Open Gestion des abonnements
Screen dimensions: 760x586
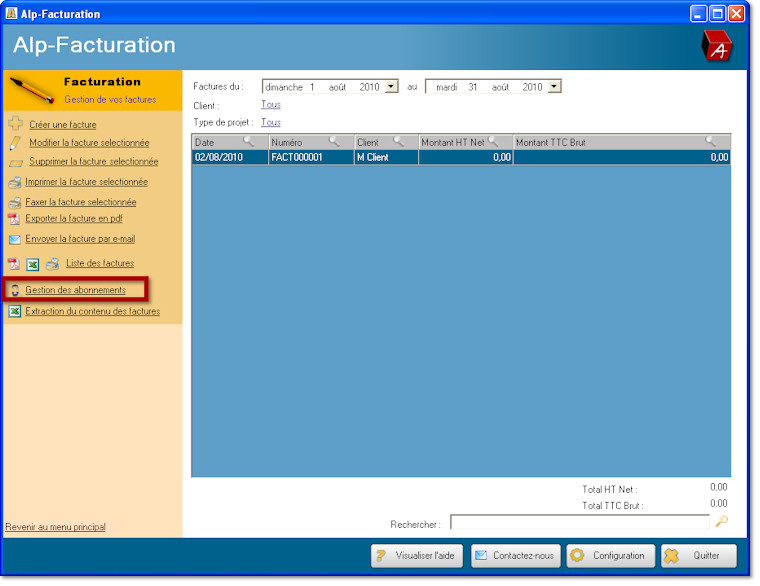75,290
